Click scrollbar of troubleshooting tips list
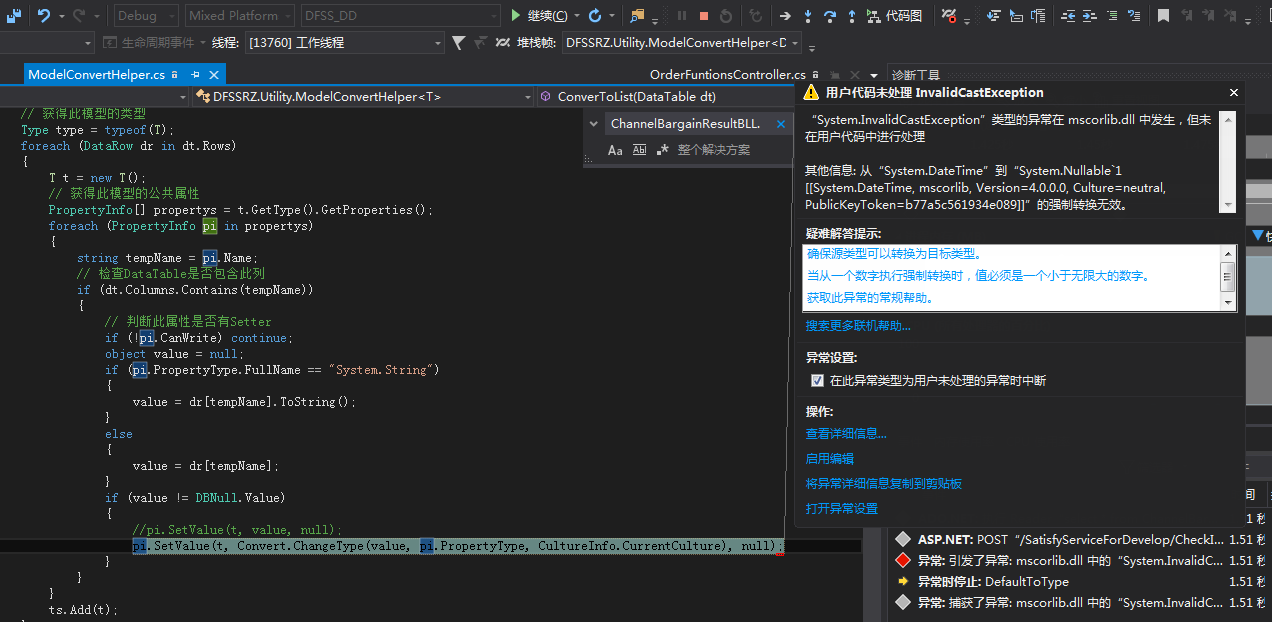Image resolution: width=1272 pixels, height=622 pixels. (x=1228, y=277)
